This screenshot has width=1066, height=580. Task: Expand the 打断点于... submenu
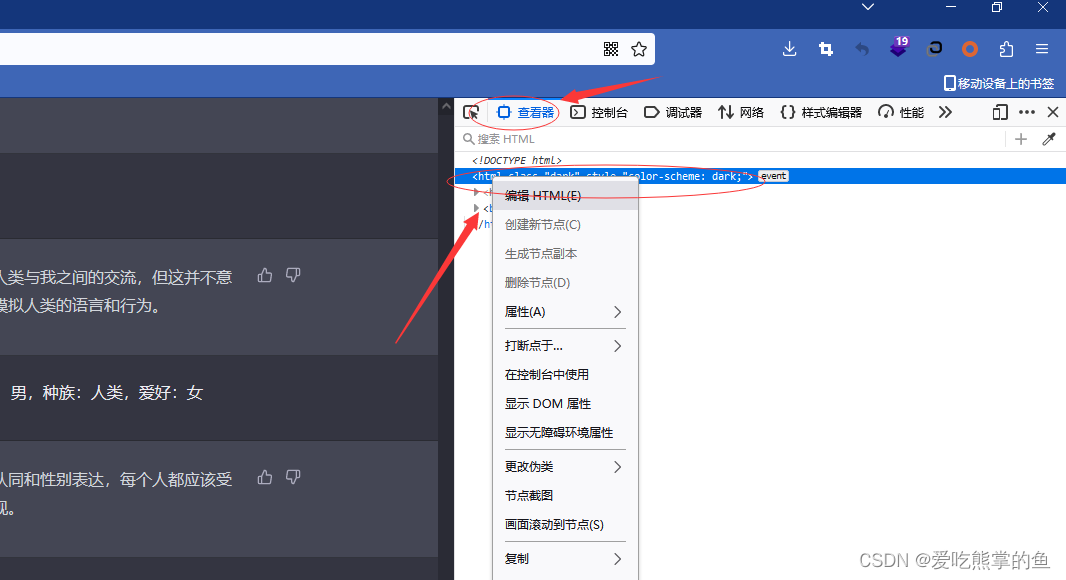click(565, 345)
